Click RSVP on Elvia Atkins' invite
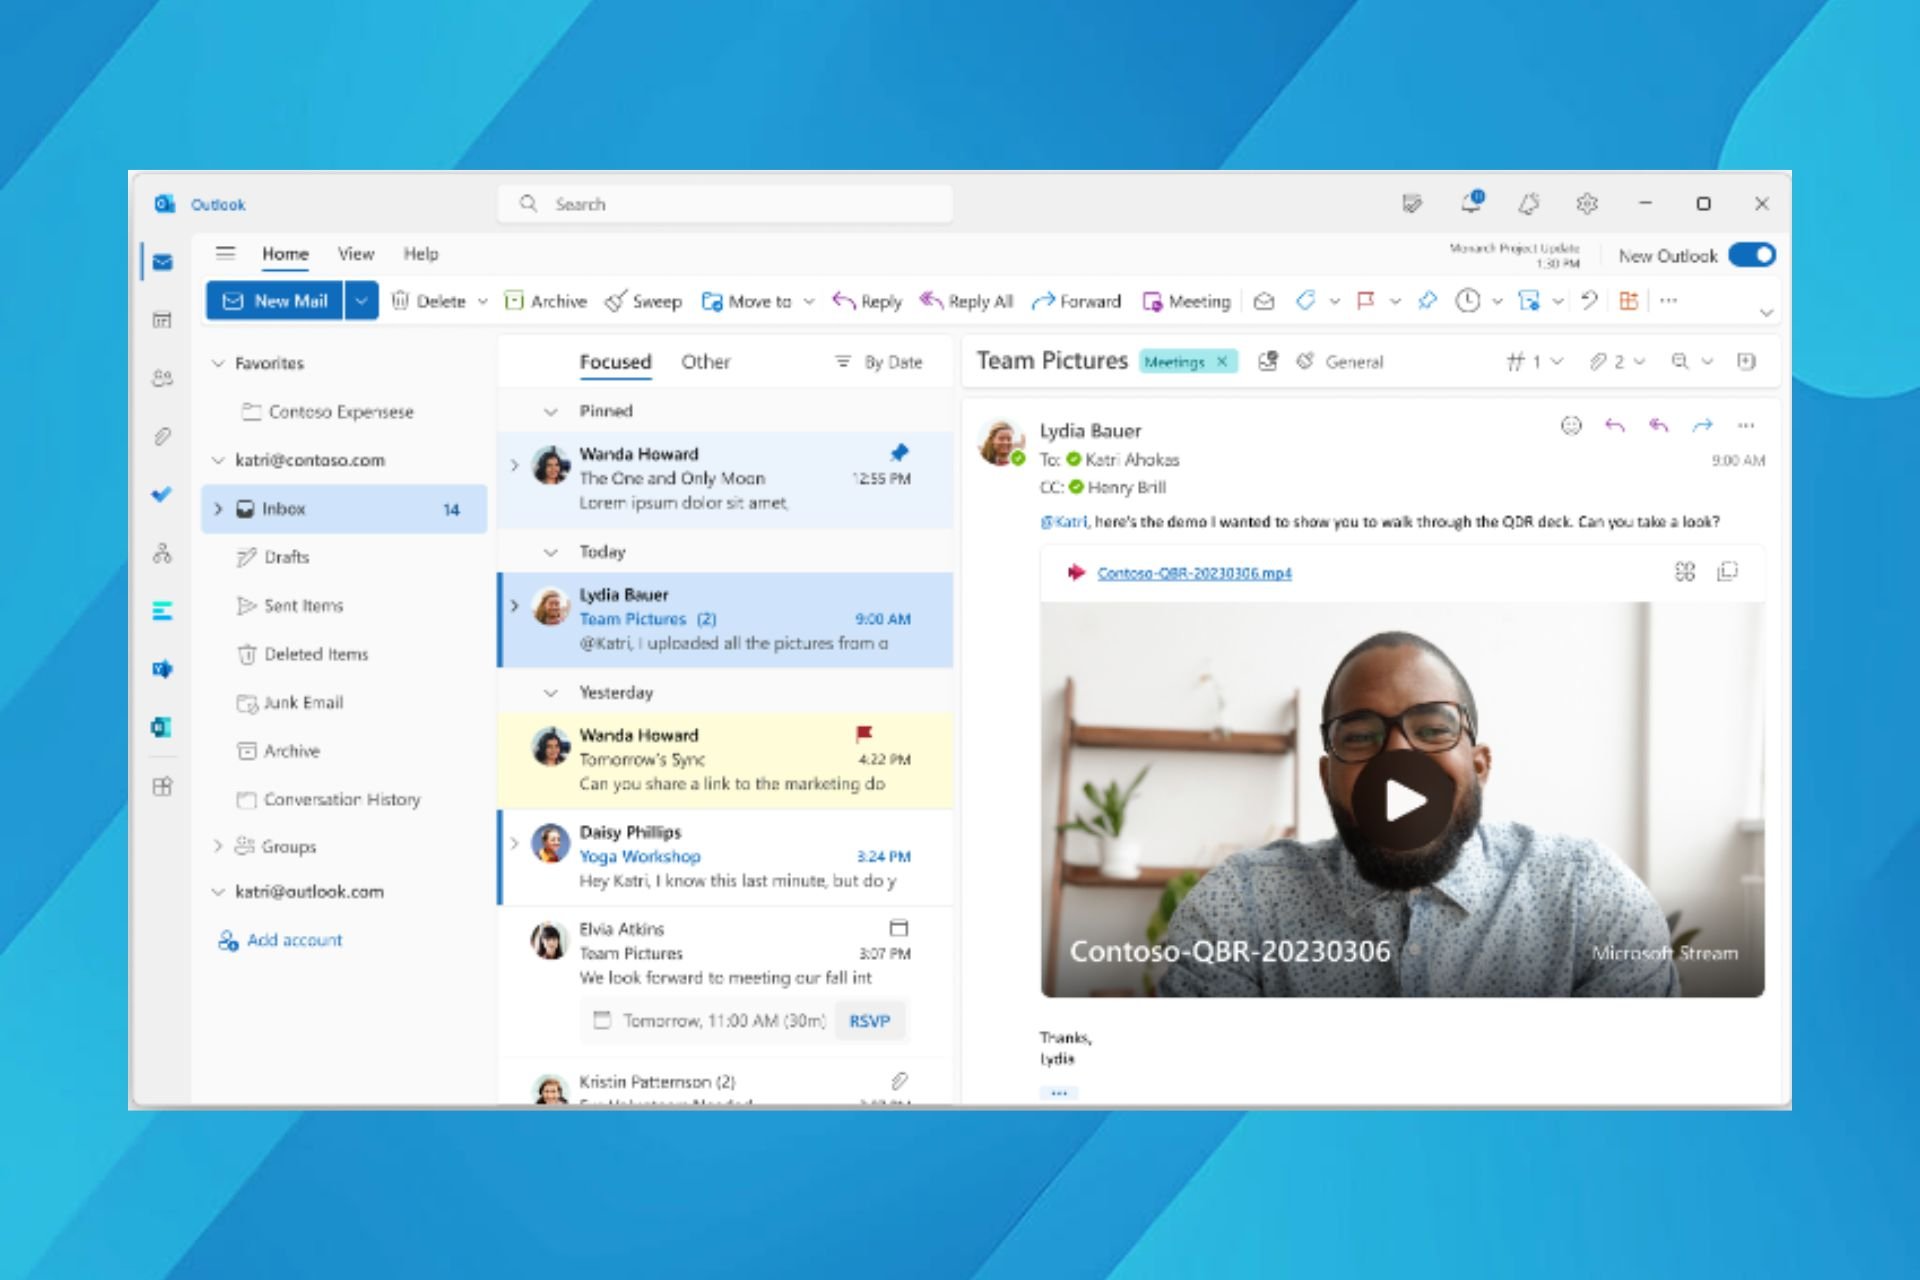Viewport: 1920px width, 1280px height. point(869,1021)
